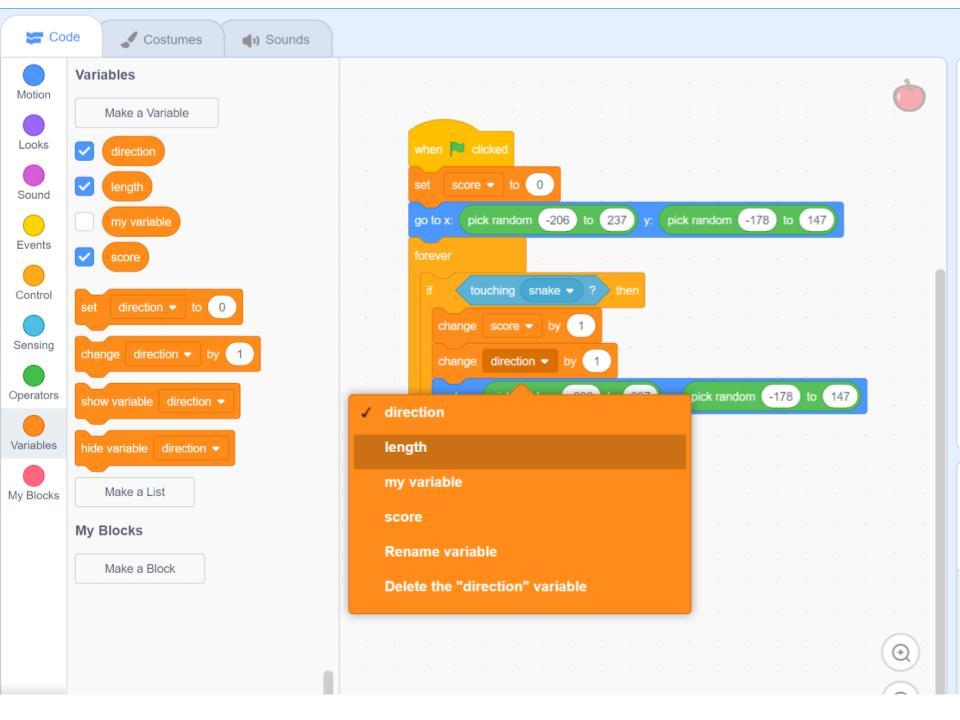
Task: Click the Make a Variable button
Action: point(146,113)
